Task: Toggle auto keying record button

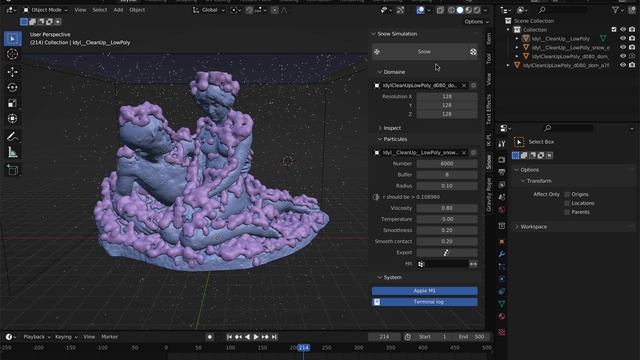Action: (x=210, y=337)
